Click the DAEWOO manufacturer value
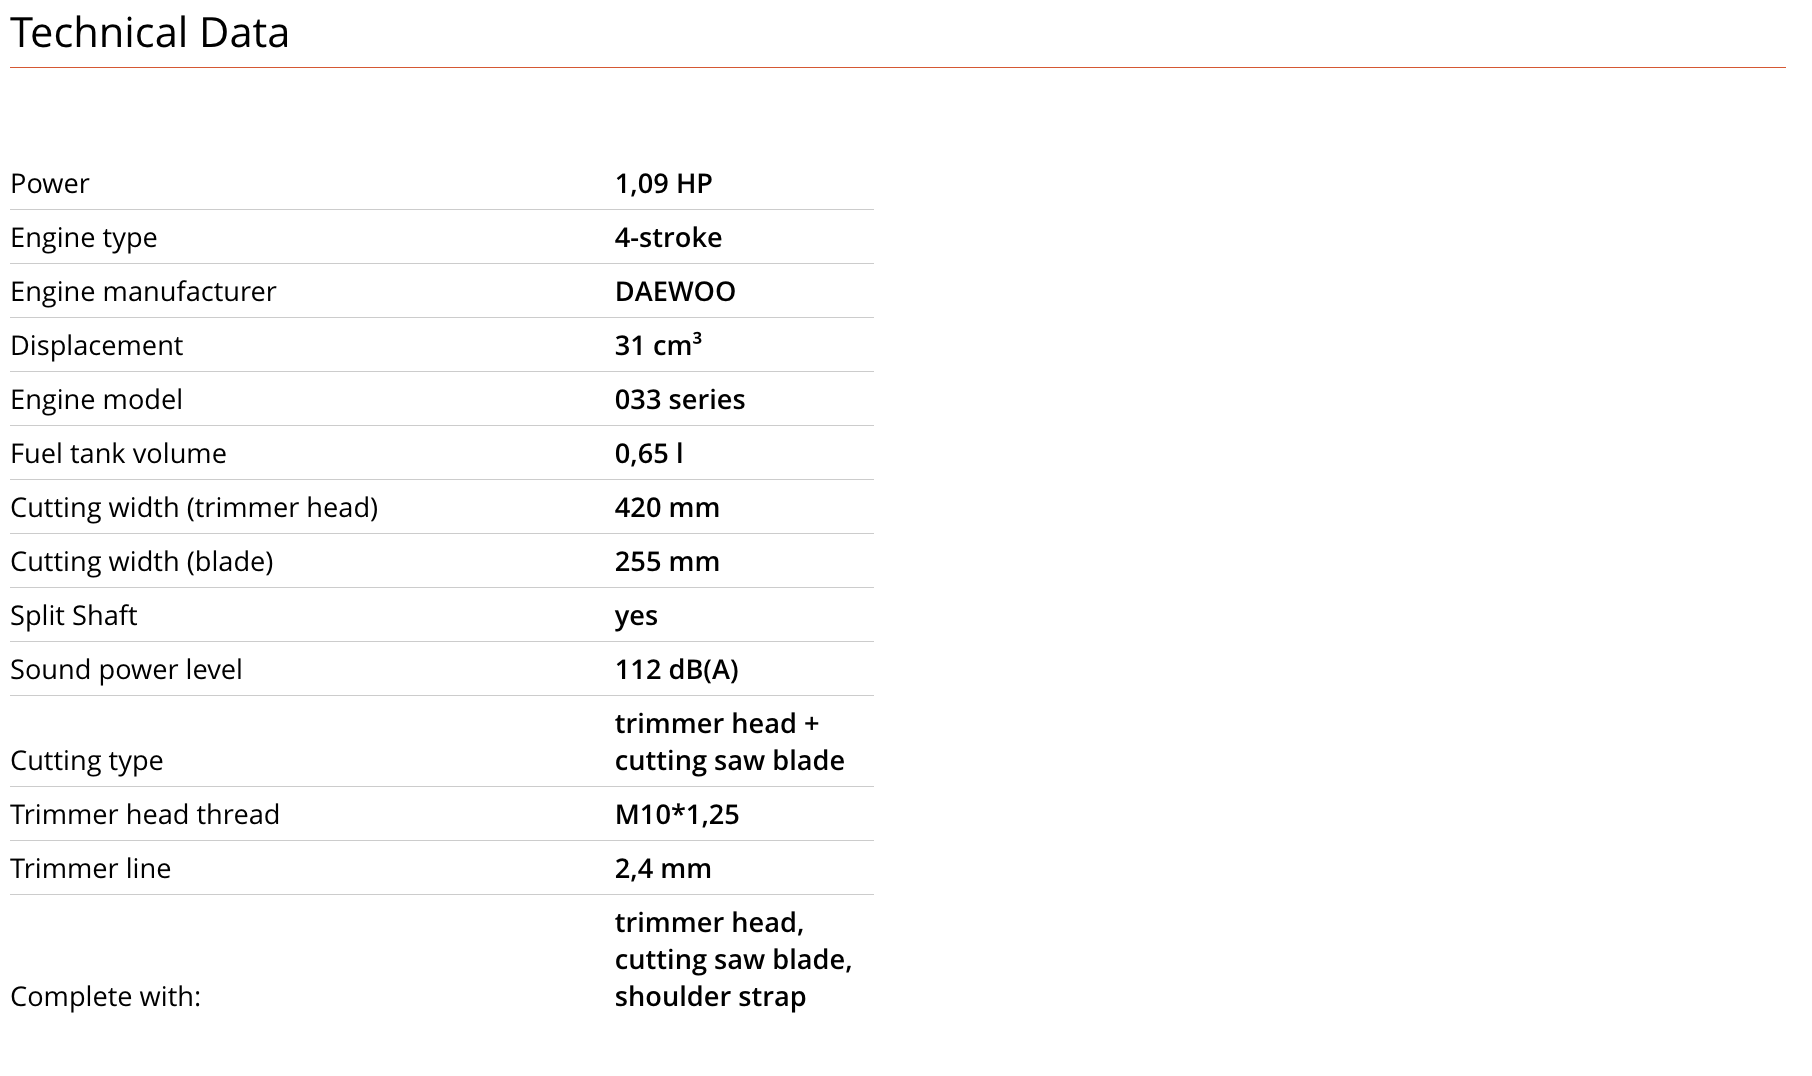This screenshot has height=1076, width=1812. tap(675, 292)
